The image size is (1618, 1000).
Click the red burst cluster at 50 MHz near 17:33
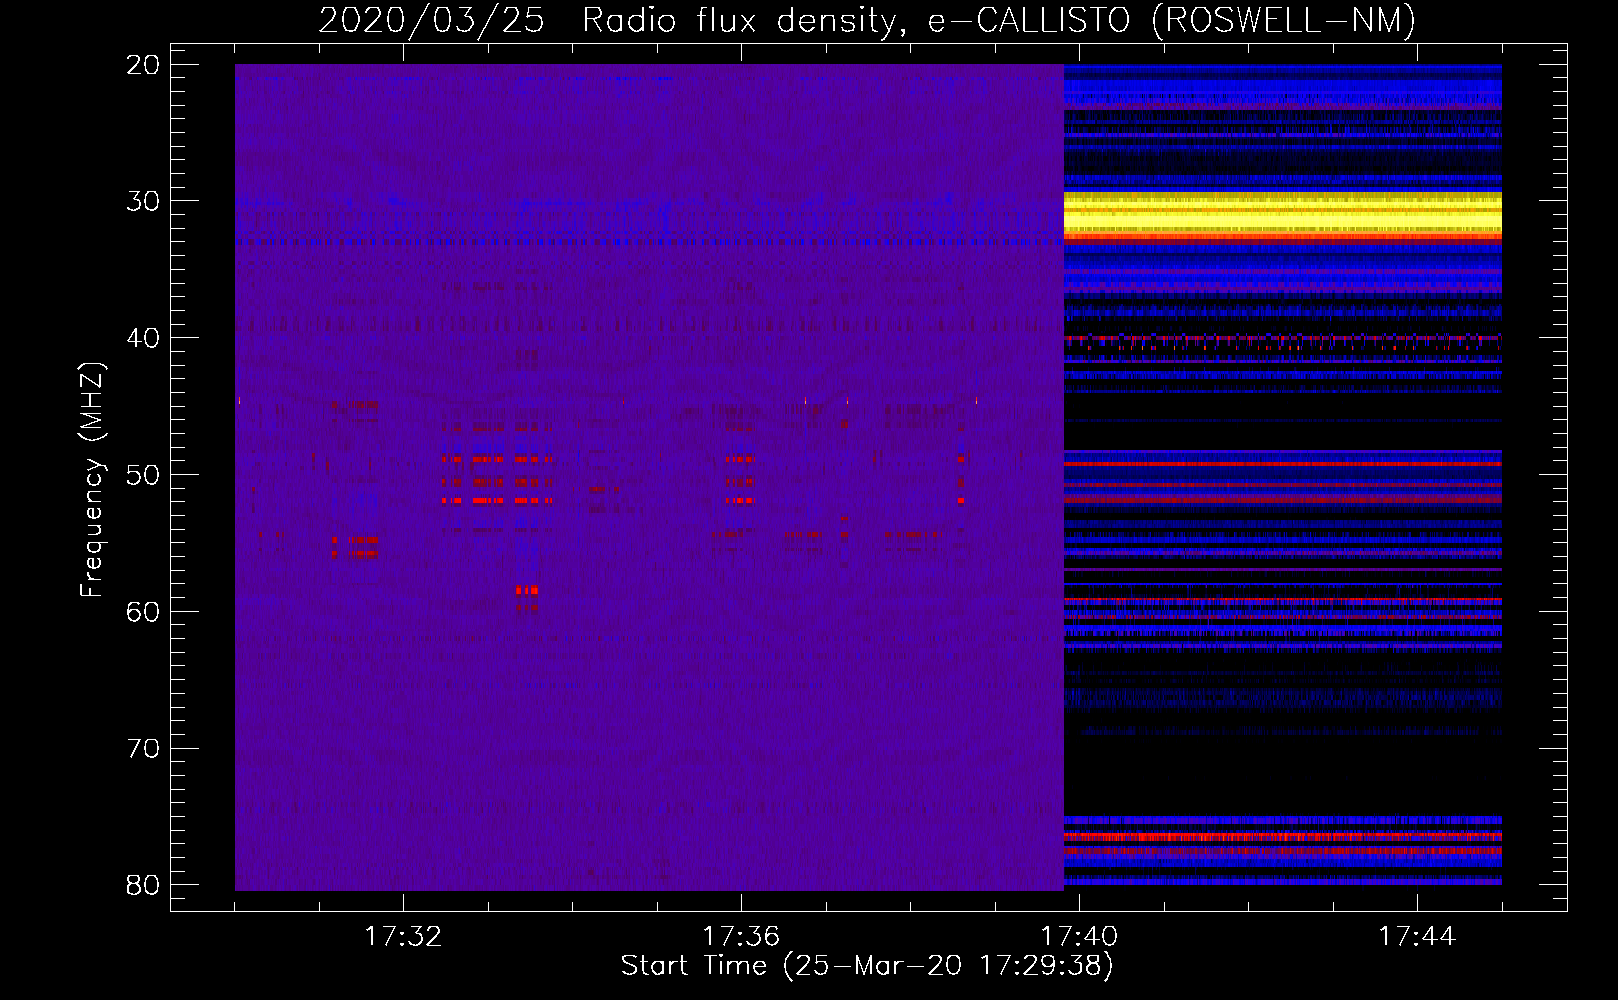point(497,480)
